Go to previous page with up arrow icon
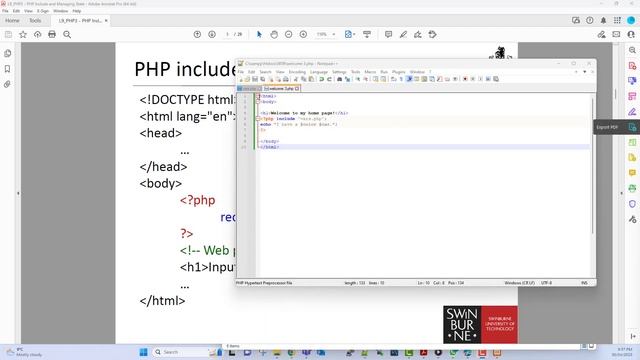The width and height of the screenshot is (640, 360). 197,35
